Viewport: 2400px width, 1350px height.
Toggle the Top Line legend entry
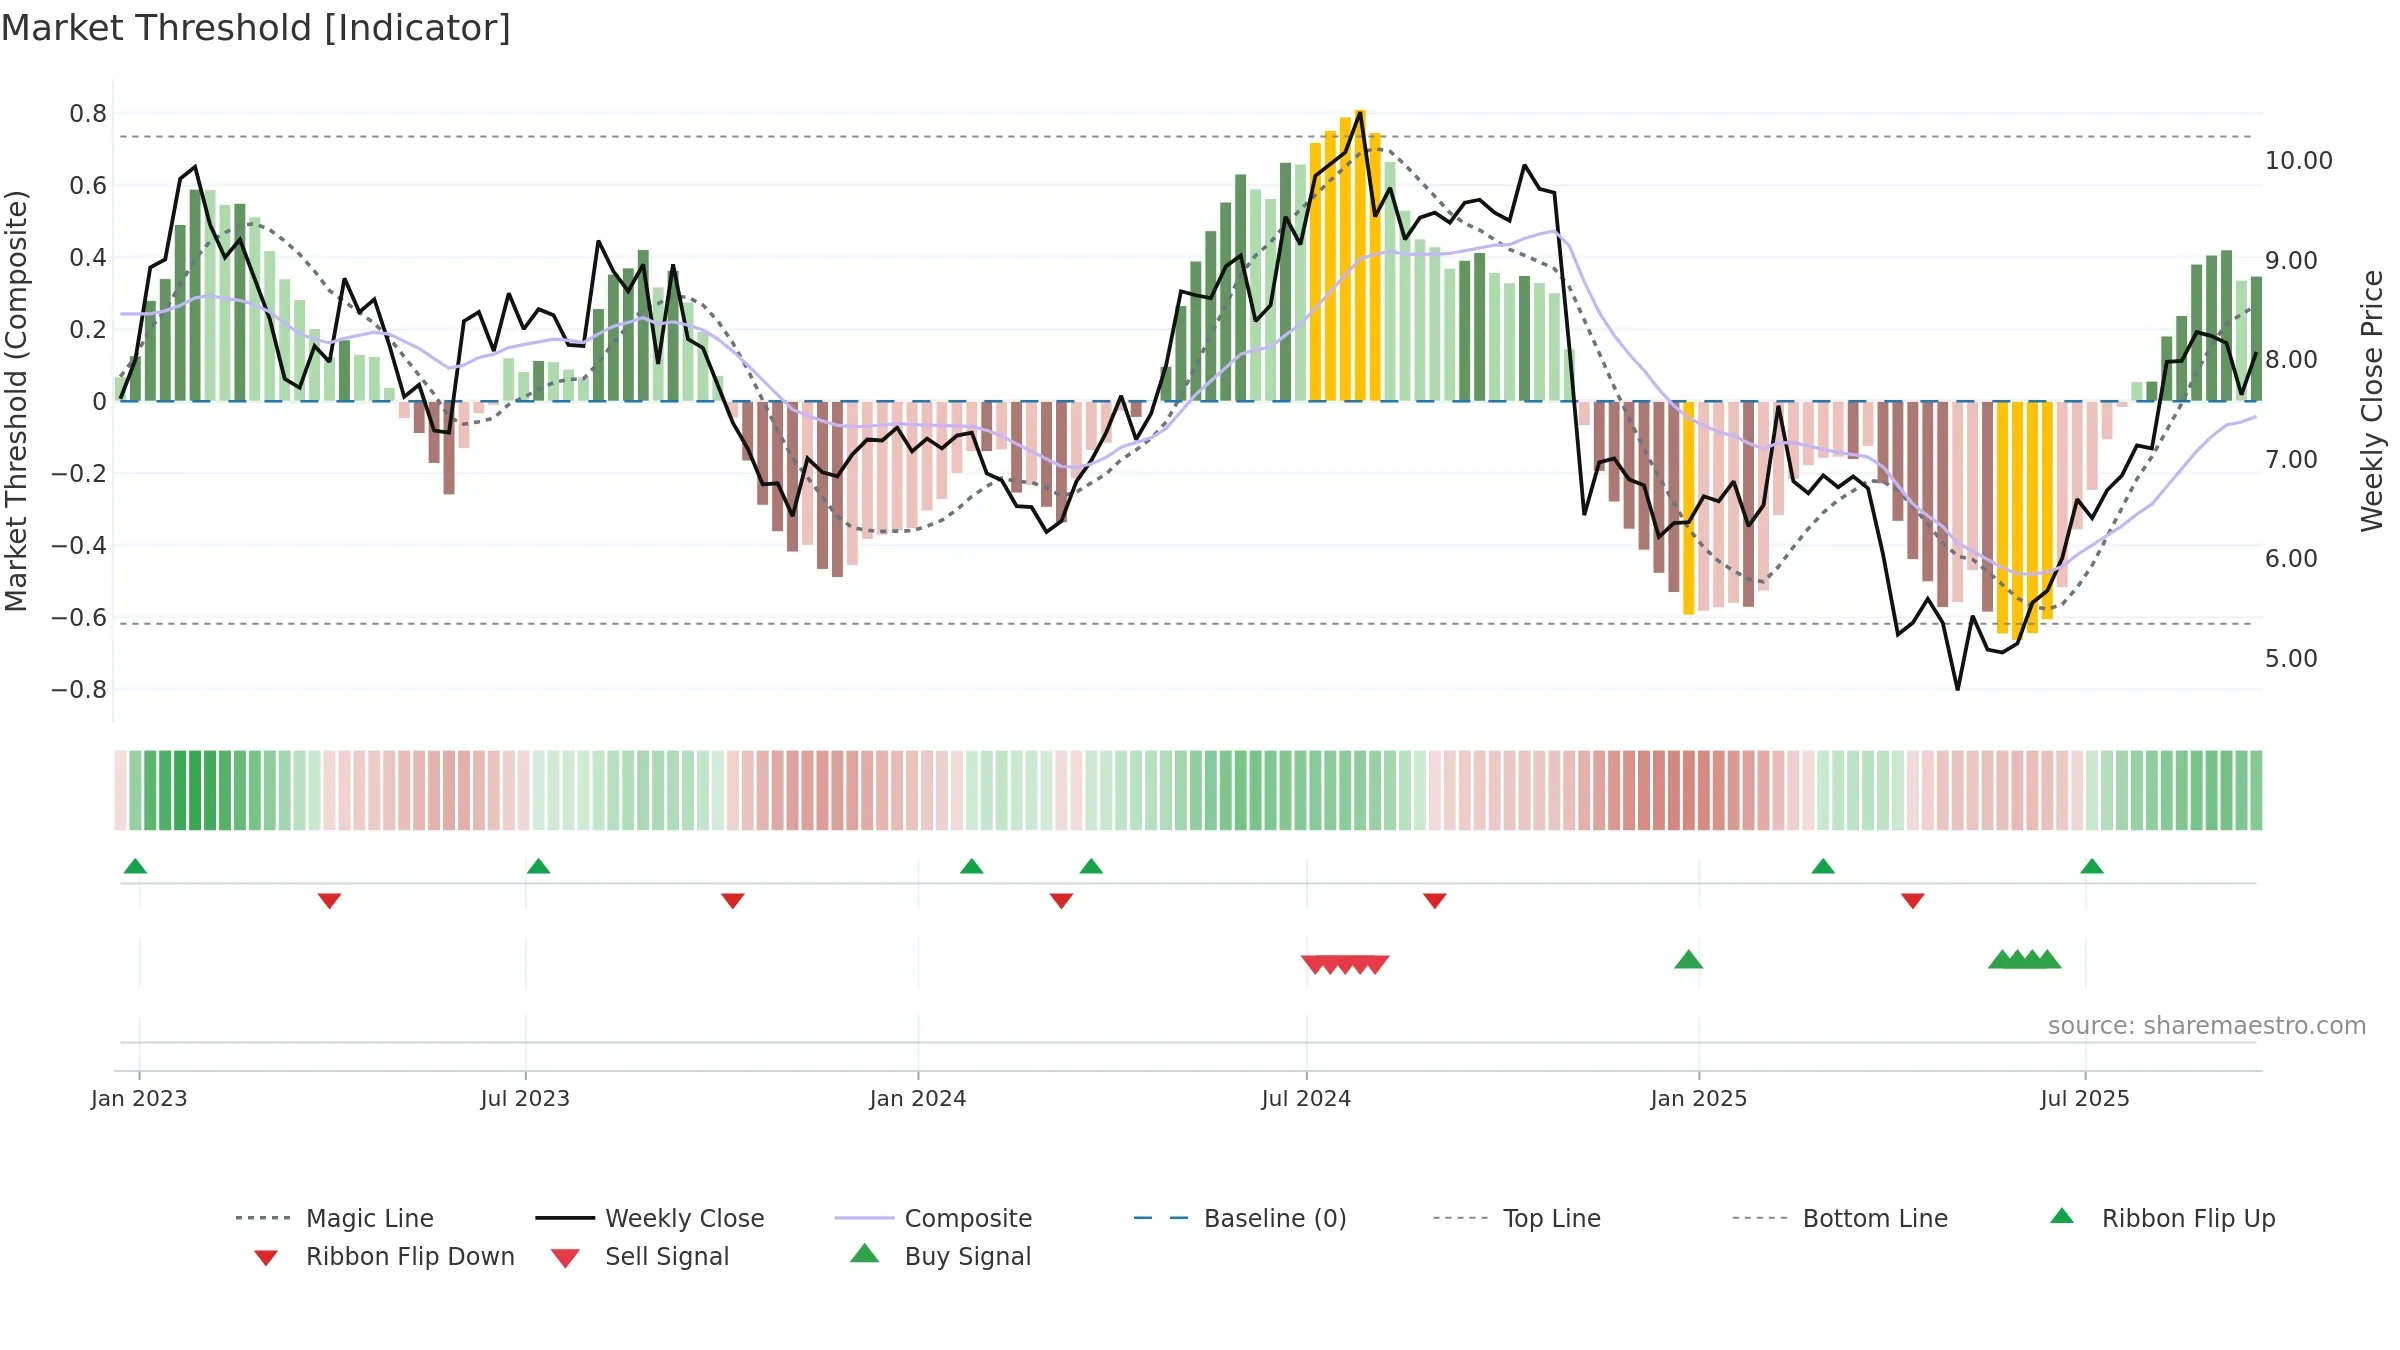(x=1516, y=1218)
